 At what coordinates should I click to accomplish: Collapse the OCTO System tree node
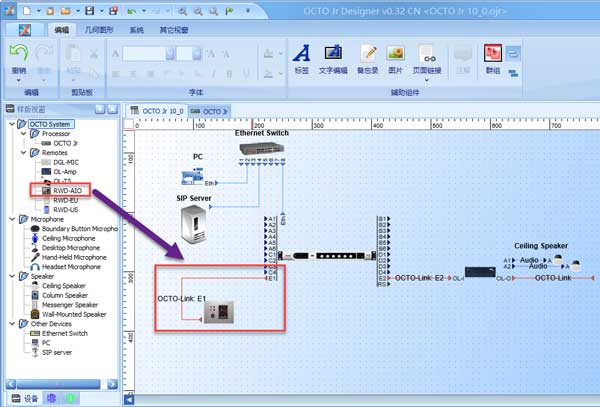pyautogui.click(x=11, y=124)
